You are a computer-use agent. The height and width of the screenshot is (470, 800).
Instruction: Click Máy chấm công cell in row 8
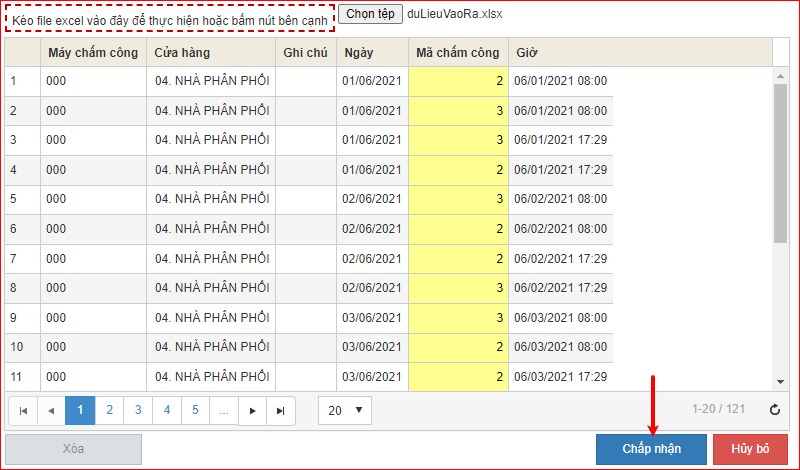coord(93,288)
